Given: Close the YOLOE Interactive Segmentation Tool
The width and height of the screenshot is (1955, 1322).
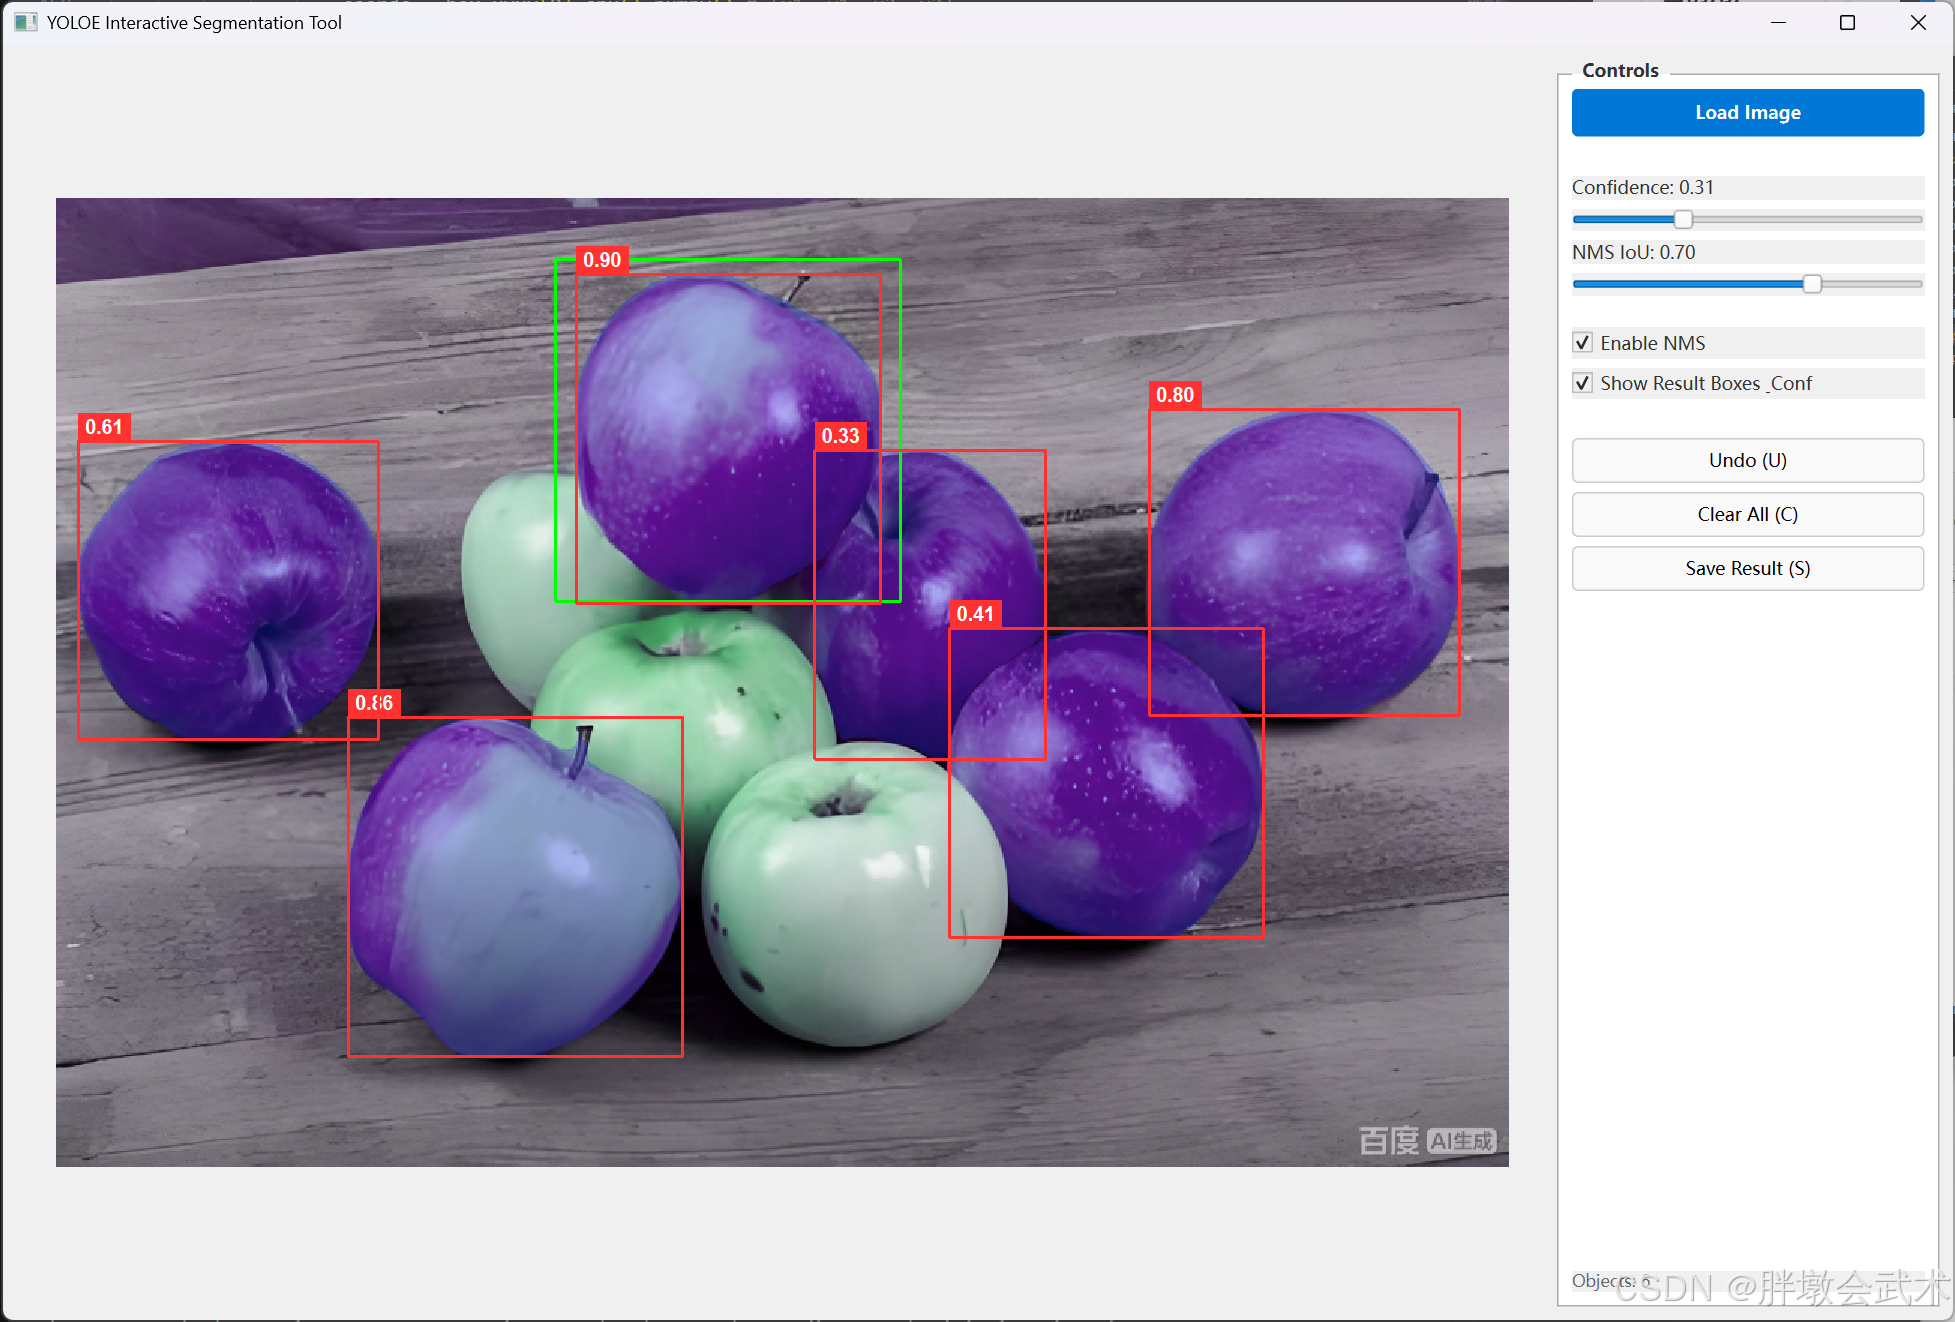Looking at the screenshot, I should tap(1917, 22).
